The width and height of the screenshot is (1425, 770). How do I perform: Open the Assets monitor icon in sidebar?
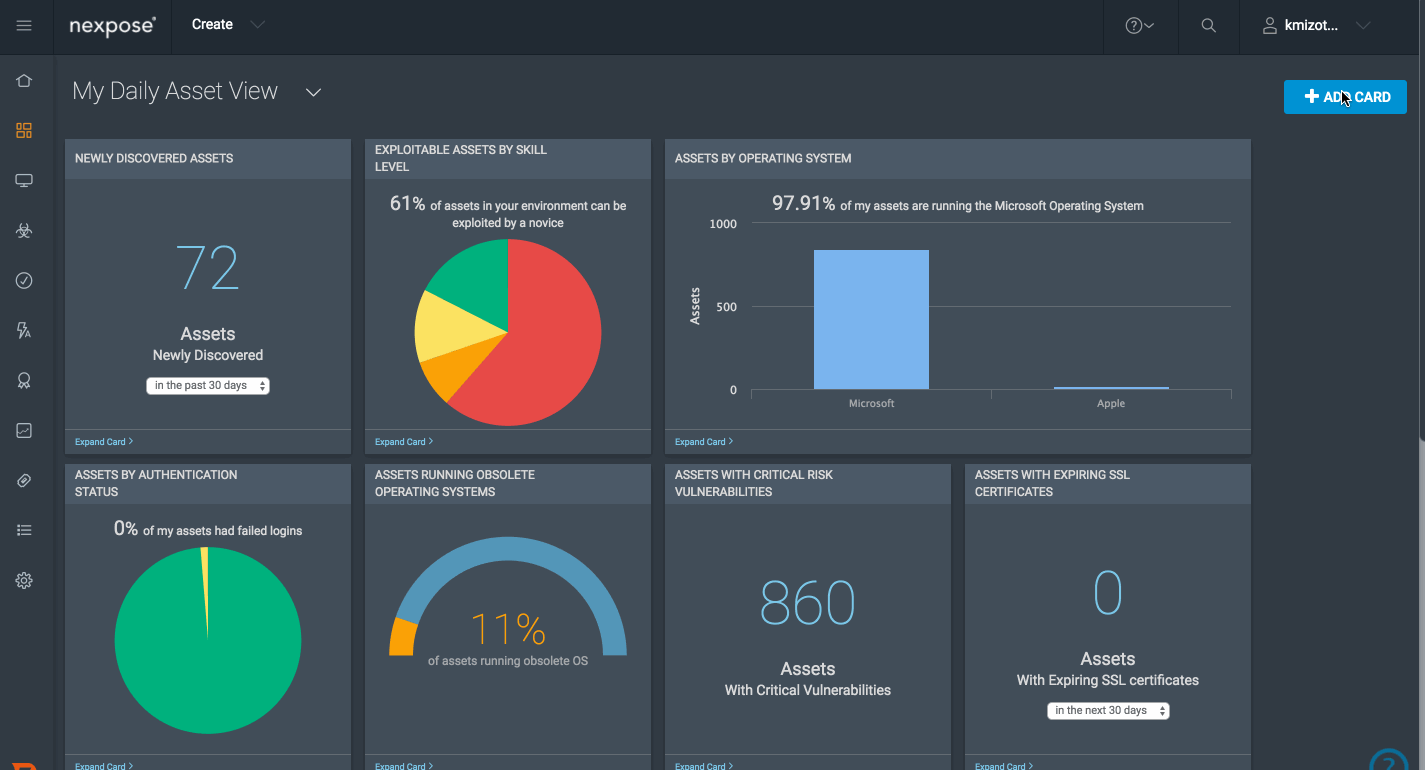coord(24,181)
